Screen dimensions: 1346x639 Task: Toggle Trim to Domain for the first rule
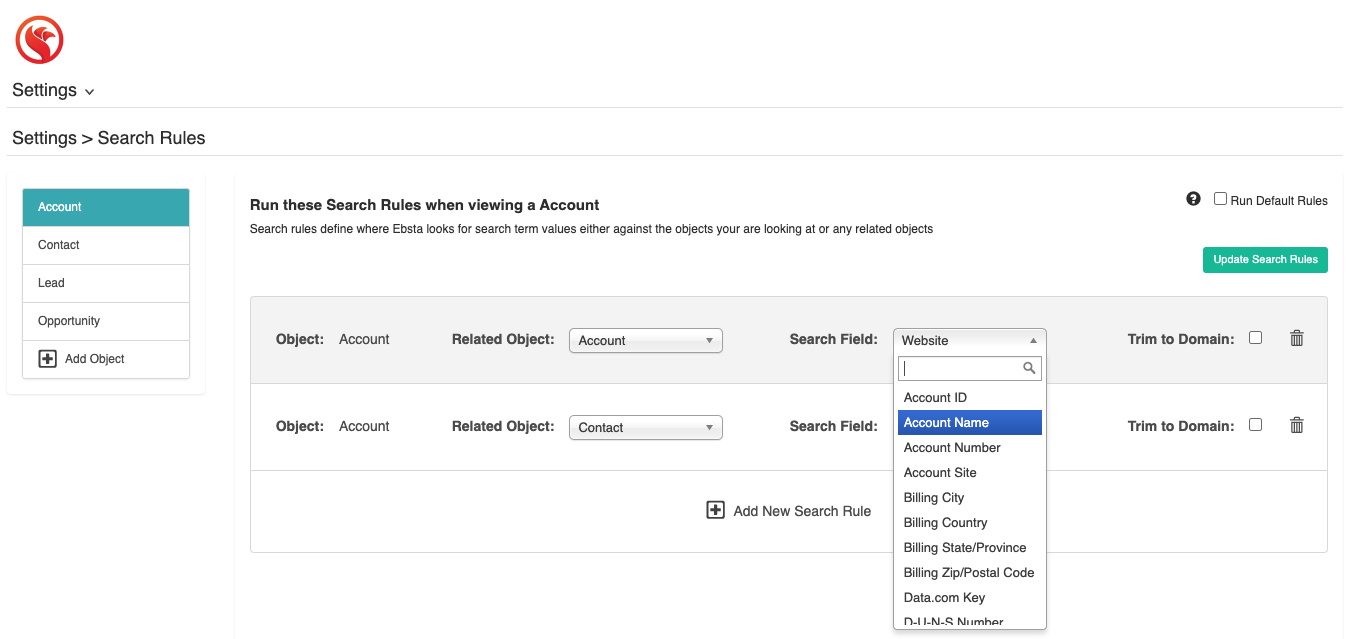click(1255, 338)
